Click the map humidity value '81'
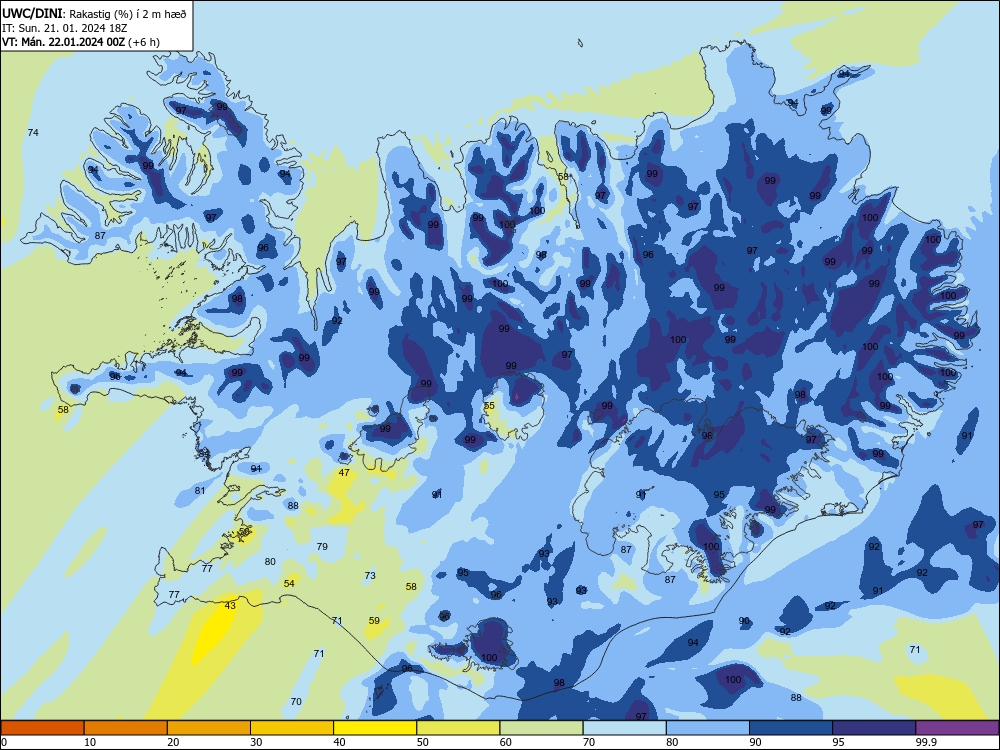 tap(200, 490)
